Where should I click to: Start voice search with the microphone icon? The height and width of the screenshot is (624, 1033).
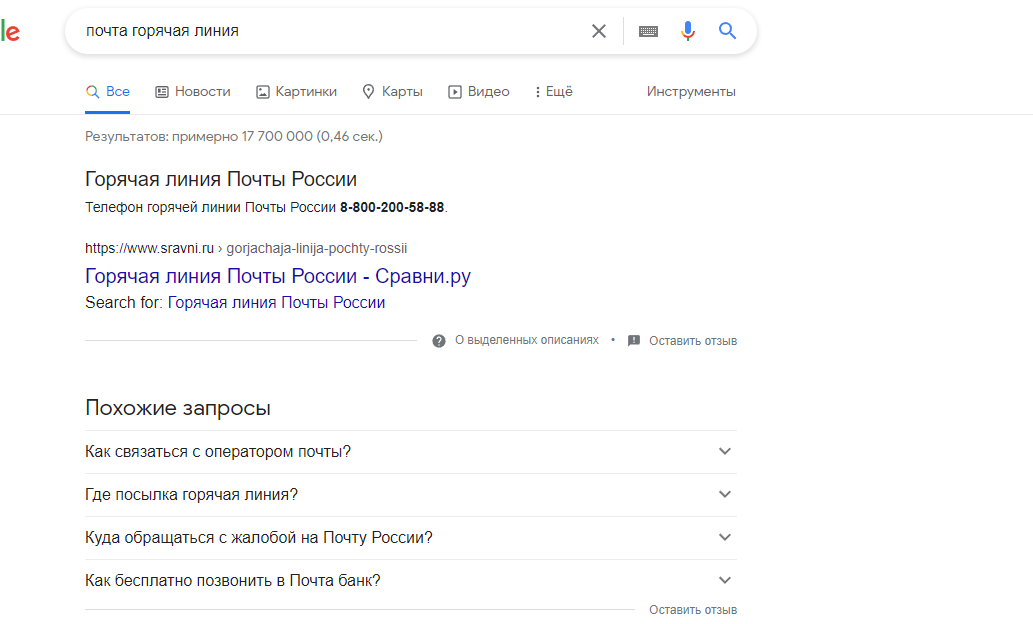[x=688, y=31]
